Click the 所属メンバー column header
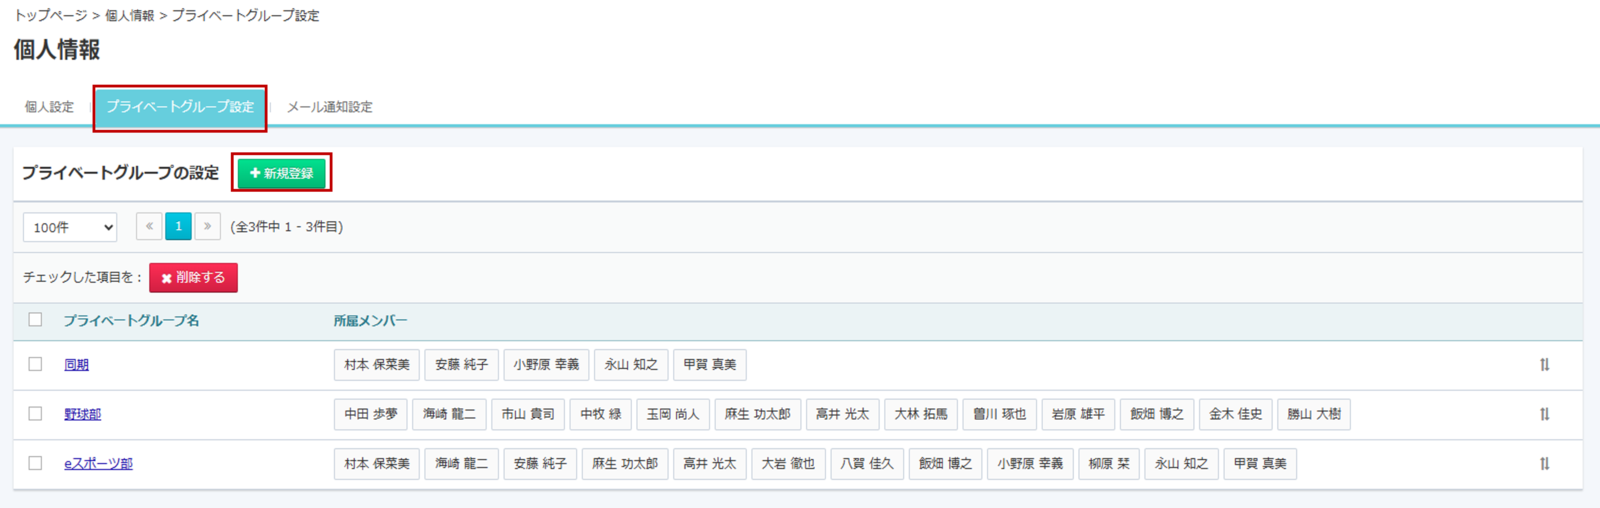Image resolution: width=1600 pixels, height=508 pixels. (x=370, y=321)
